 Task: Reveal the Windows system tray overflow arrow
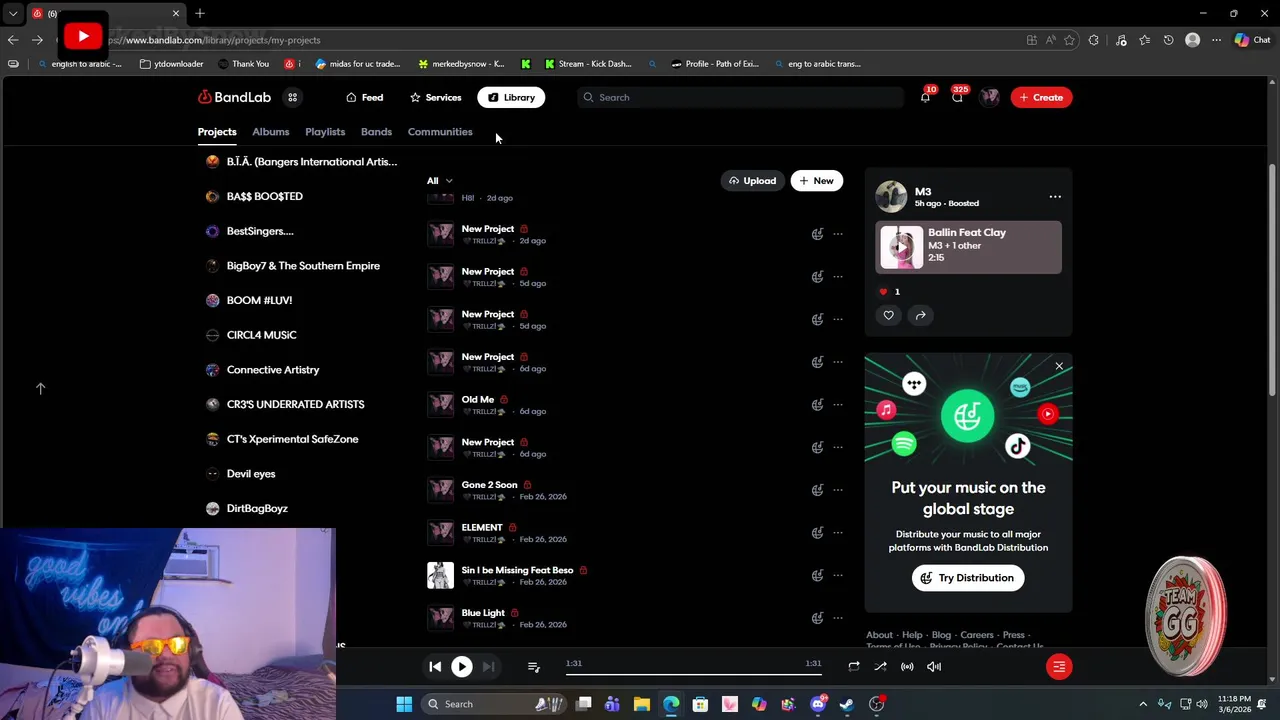point(1143,704)
